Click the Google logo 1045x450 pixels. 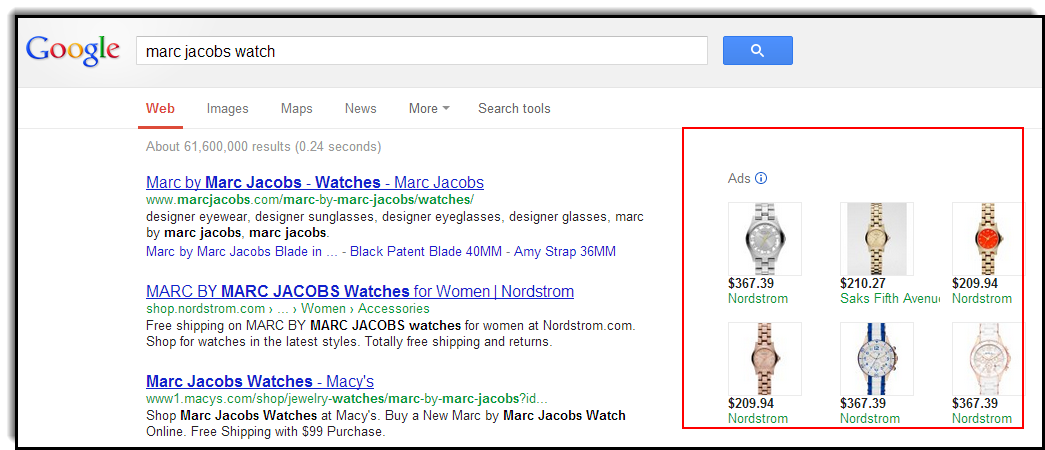pos(73,51)
